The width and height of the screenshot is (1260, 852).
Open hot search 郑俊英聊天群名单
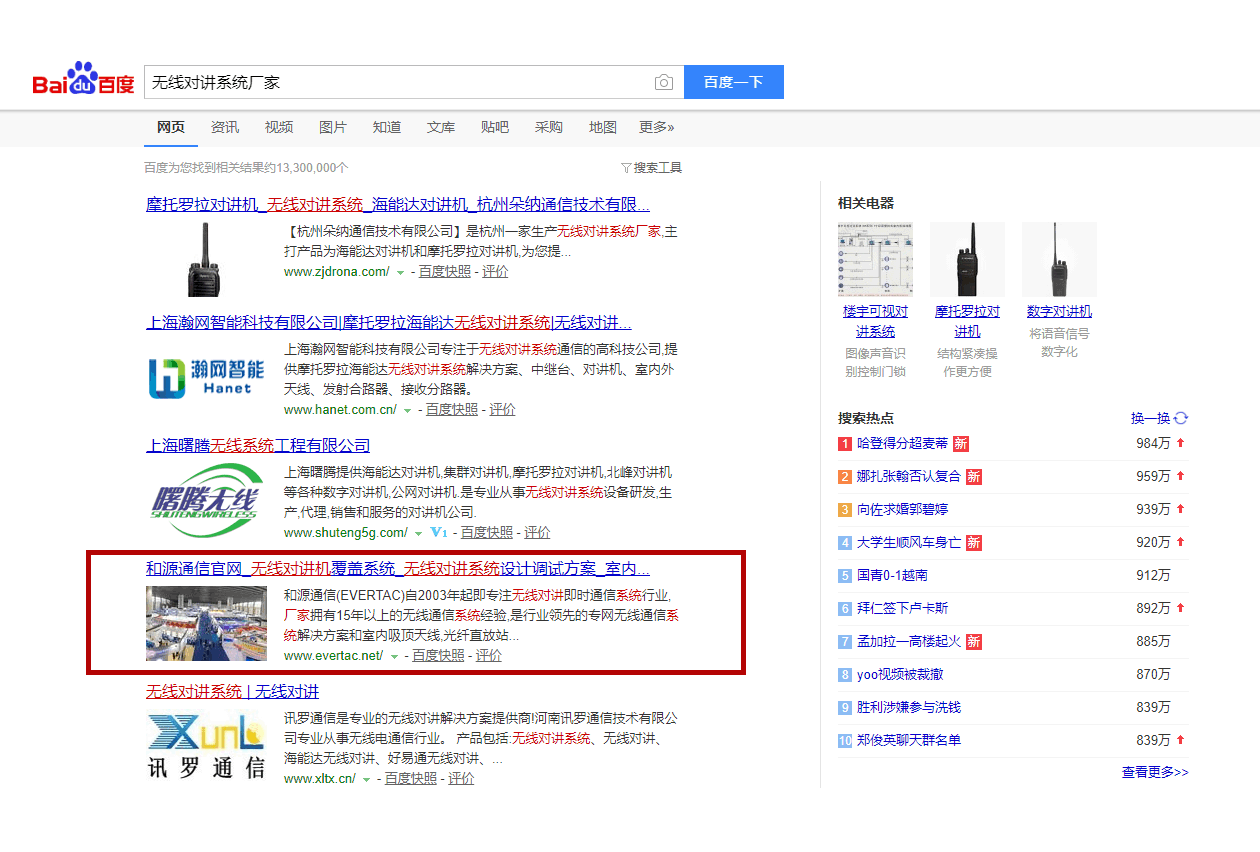[909, 740]
